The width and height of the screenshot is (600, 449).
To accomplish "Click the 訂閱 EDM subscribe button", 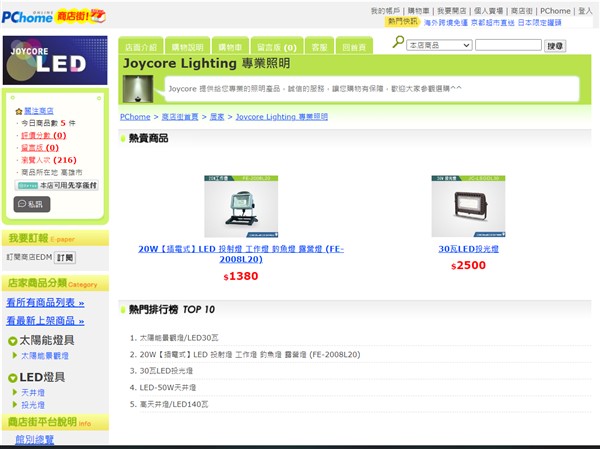I will tap(65, 258).
